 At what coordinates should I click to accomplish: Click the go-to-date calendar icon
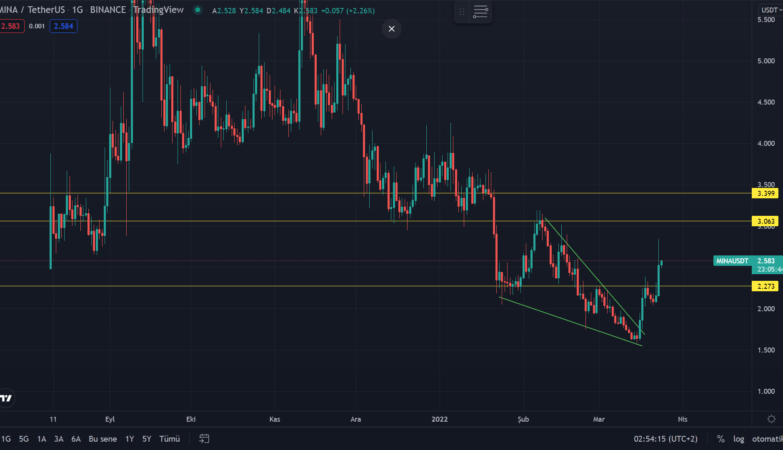pos(203,438)
